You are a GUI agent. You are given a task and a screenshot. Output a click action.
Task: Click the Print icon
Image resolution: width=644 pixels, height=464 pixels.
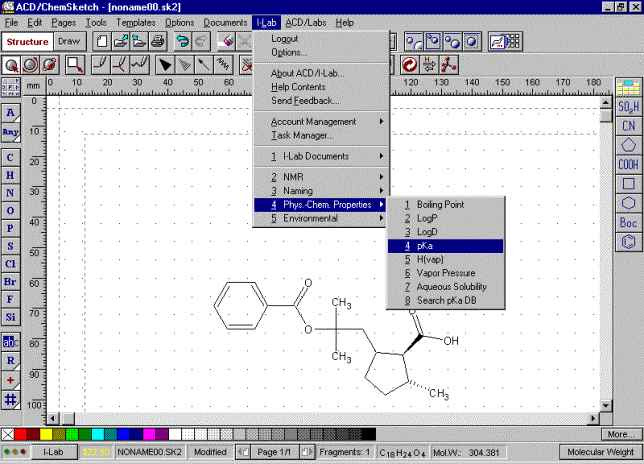158,41
